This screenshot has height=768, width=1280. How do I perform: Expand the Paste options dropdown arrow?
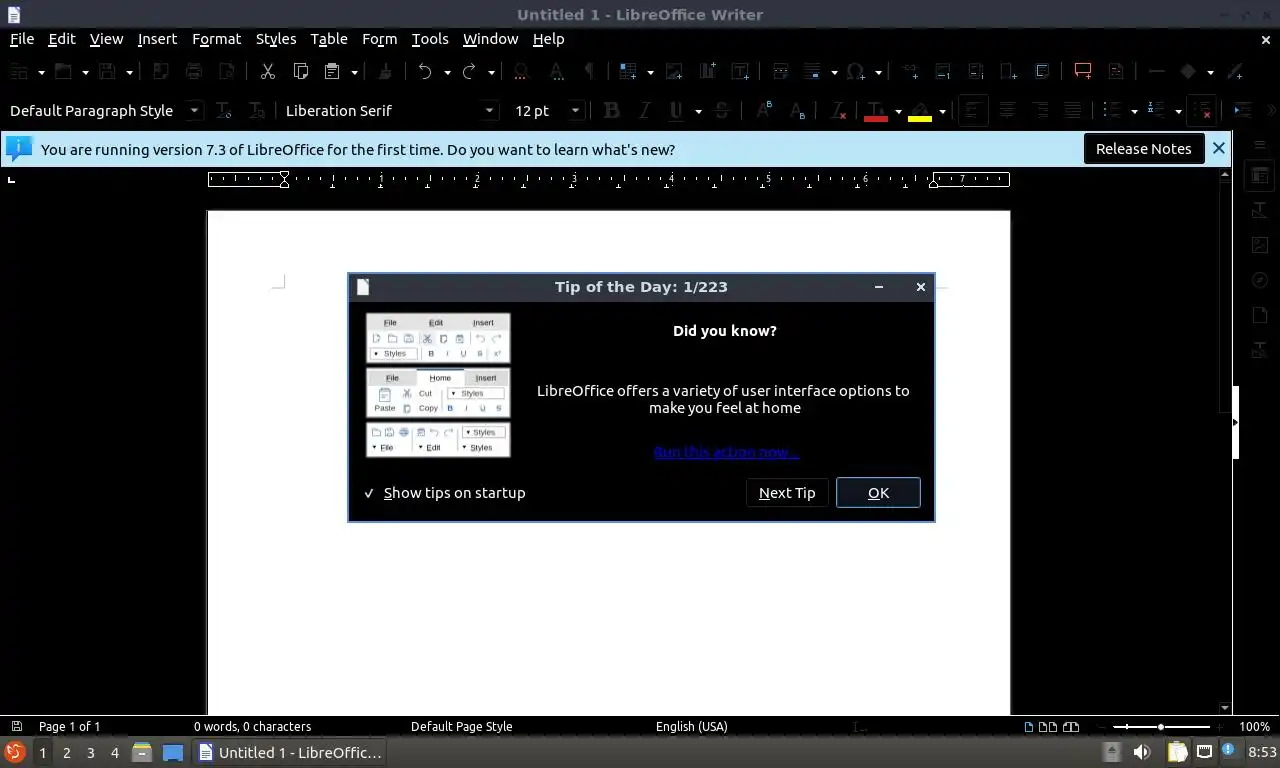354,72
